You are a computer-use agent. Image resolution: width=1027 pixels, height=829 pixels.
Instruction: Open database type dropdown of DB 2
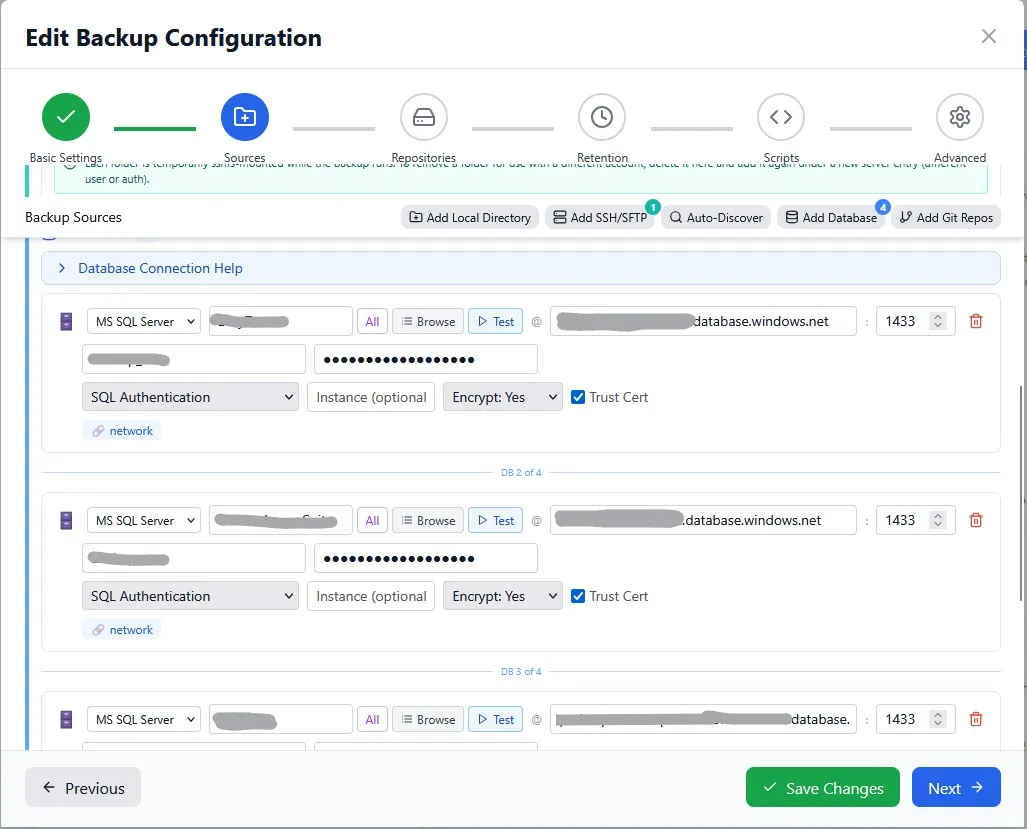pyautogui.click(x=143, y=521)
